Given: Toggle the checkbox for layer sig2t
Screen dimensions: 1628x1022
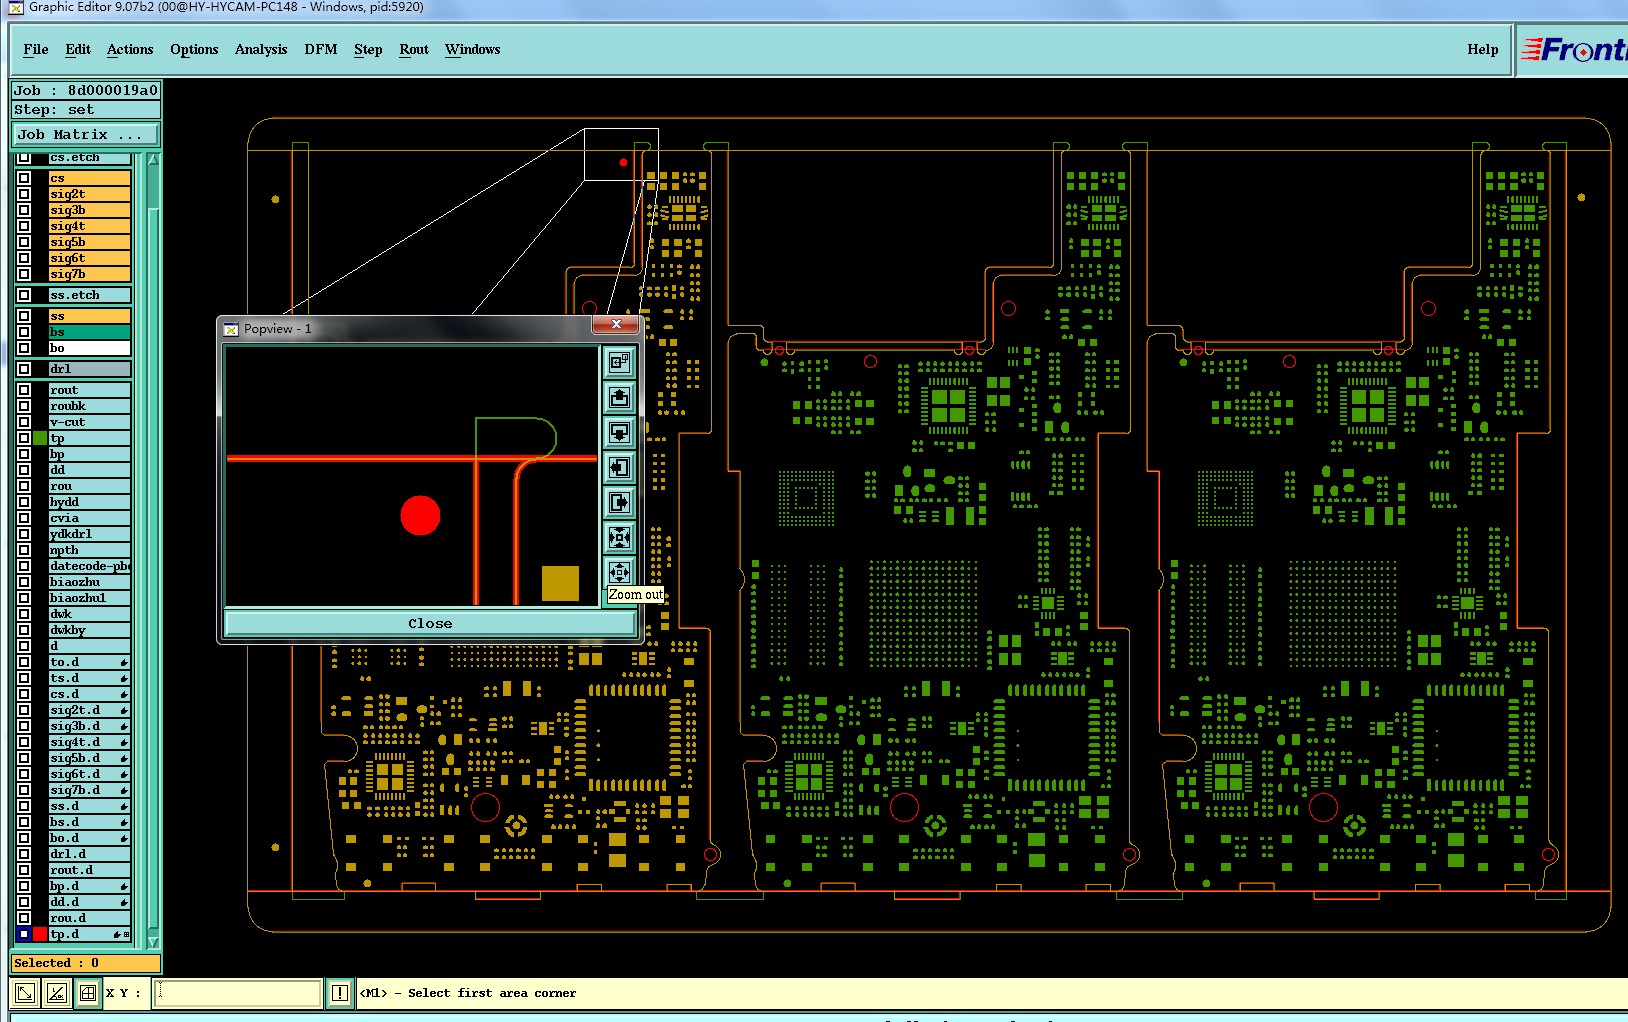Looking at the screenshot, I should click(24, 194).
